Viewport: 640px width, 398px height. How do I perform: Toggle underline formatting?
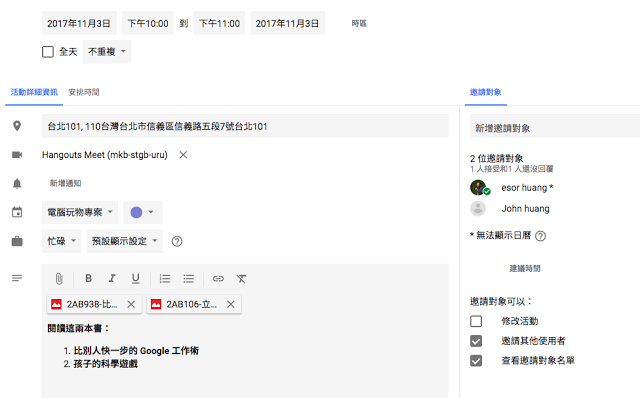(136, 279)
